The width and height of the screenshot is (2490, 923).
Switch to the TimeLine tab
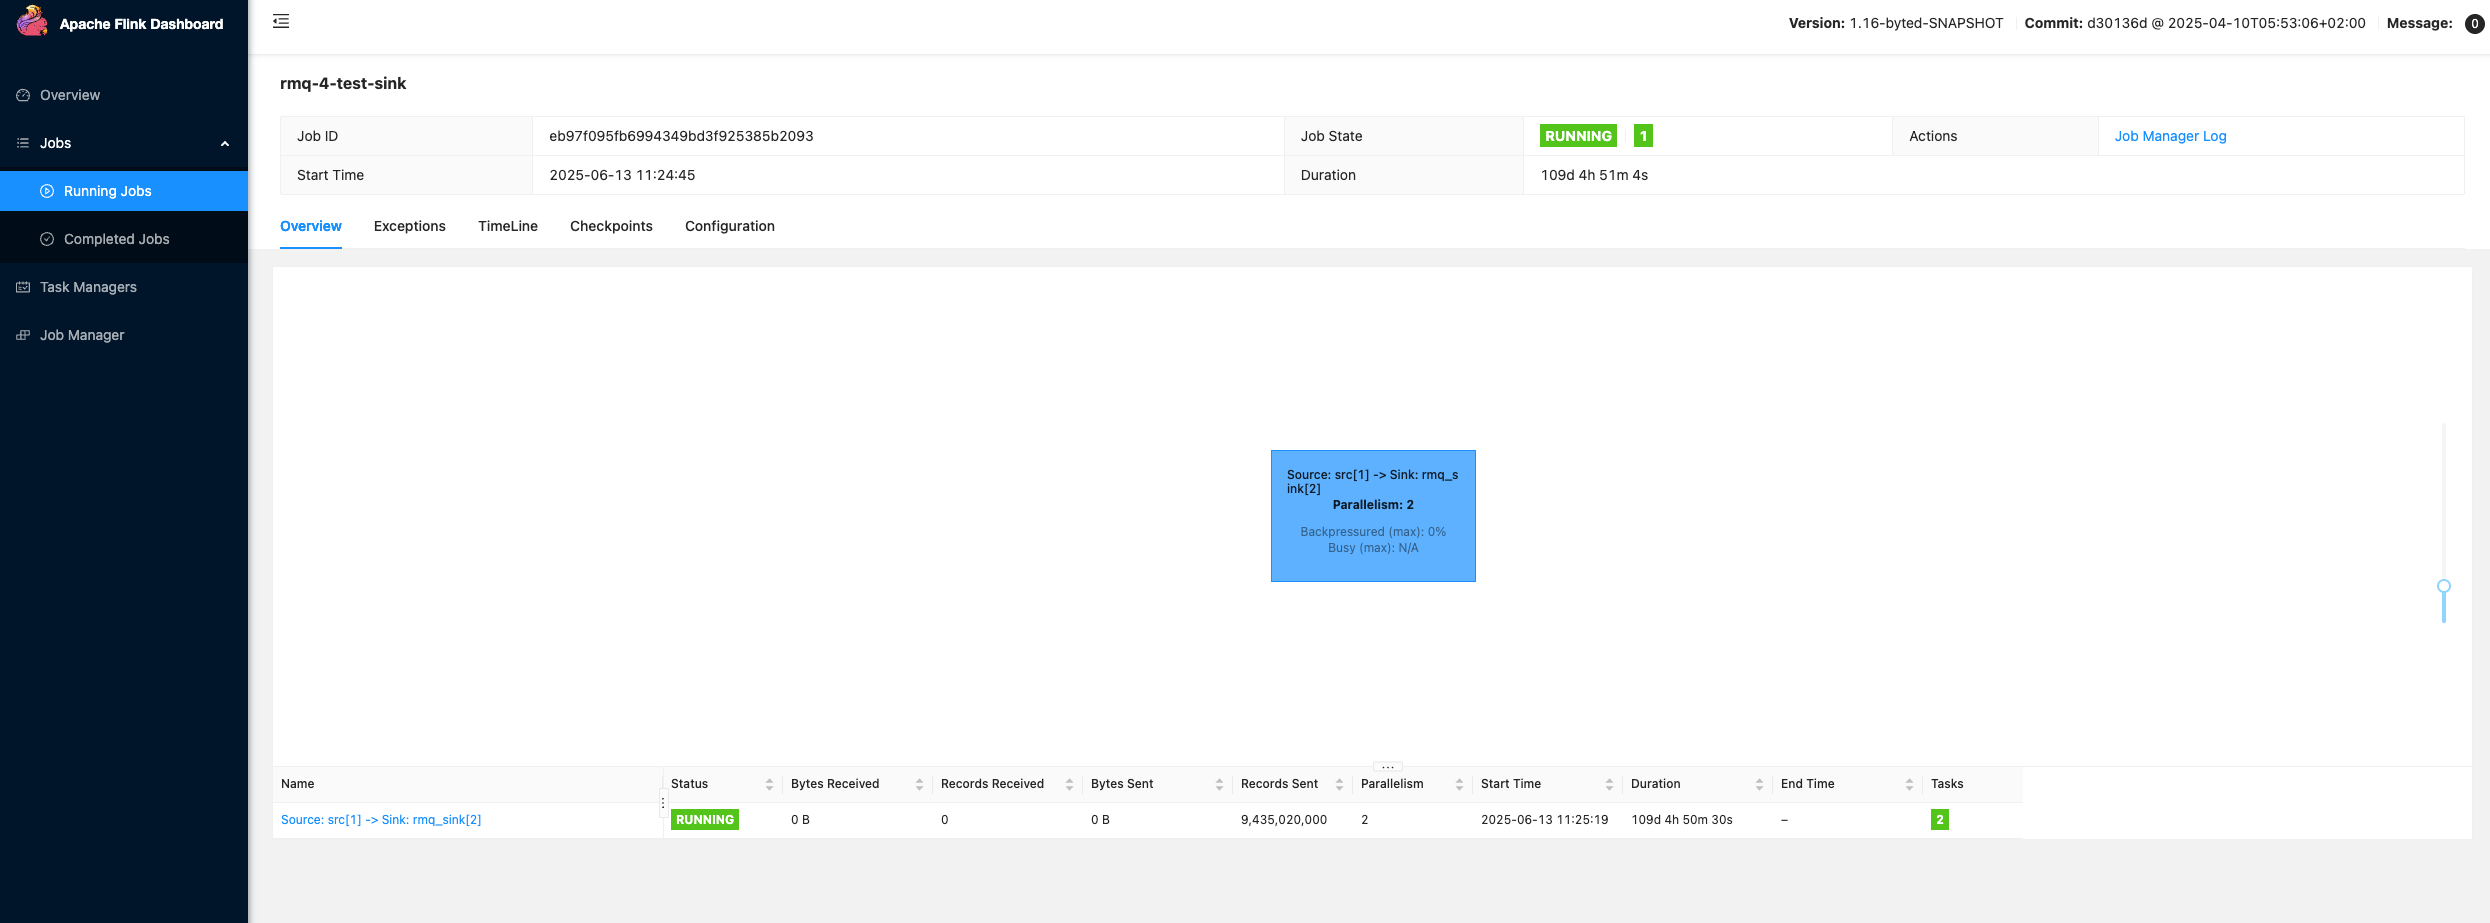pyautogui.click(x=508, y=226)
